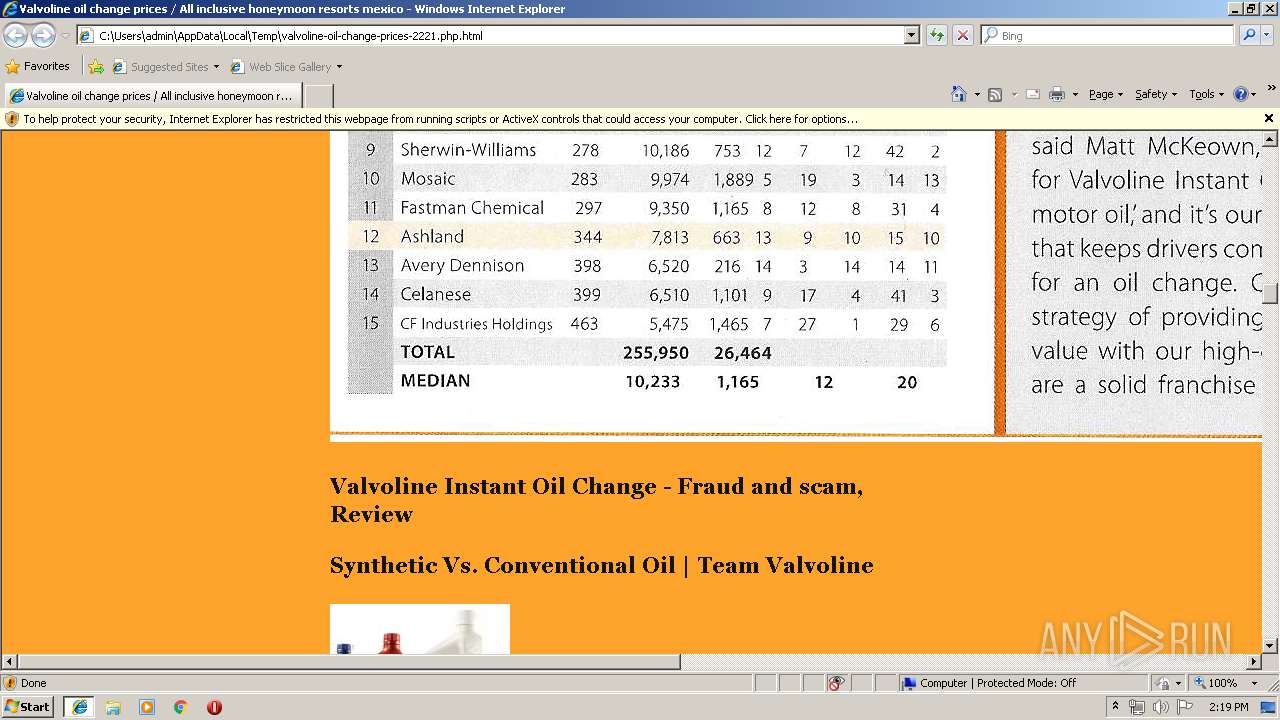
Task: Click the Show Desktop tray icon
Action: 1269,707
